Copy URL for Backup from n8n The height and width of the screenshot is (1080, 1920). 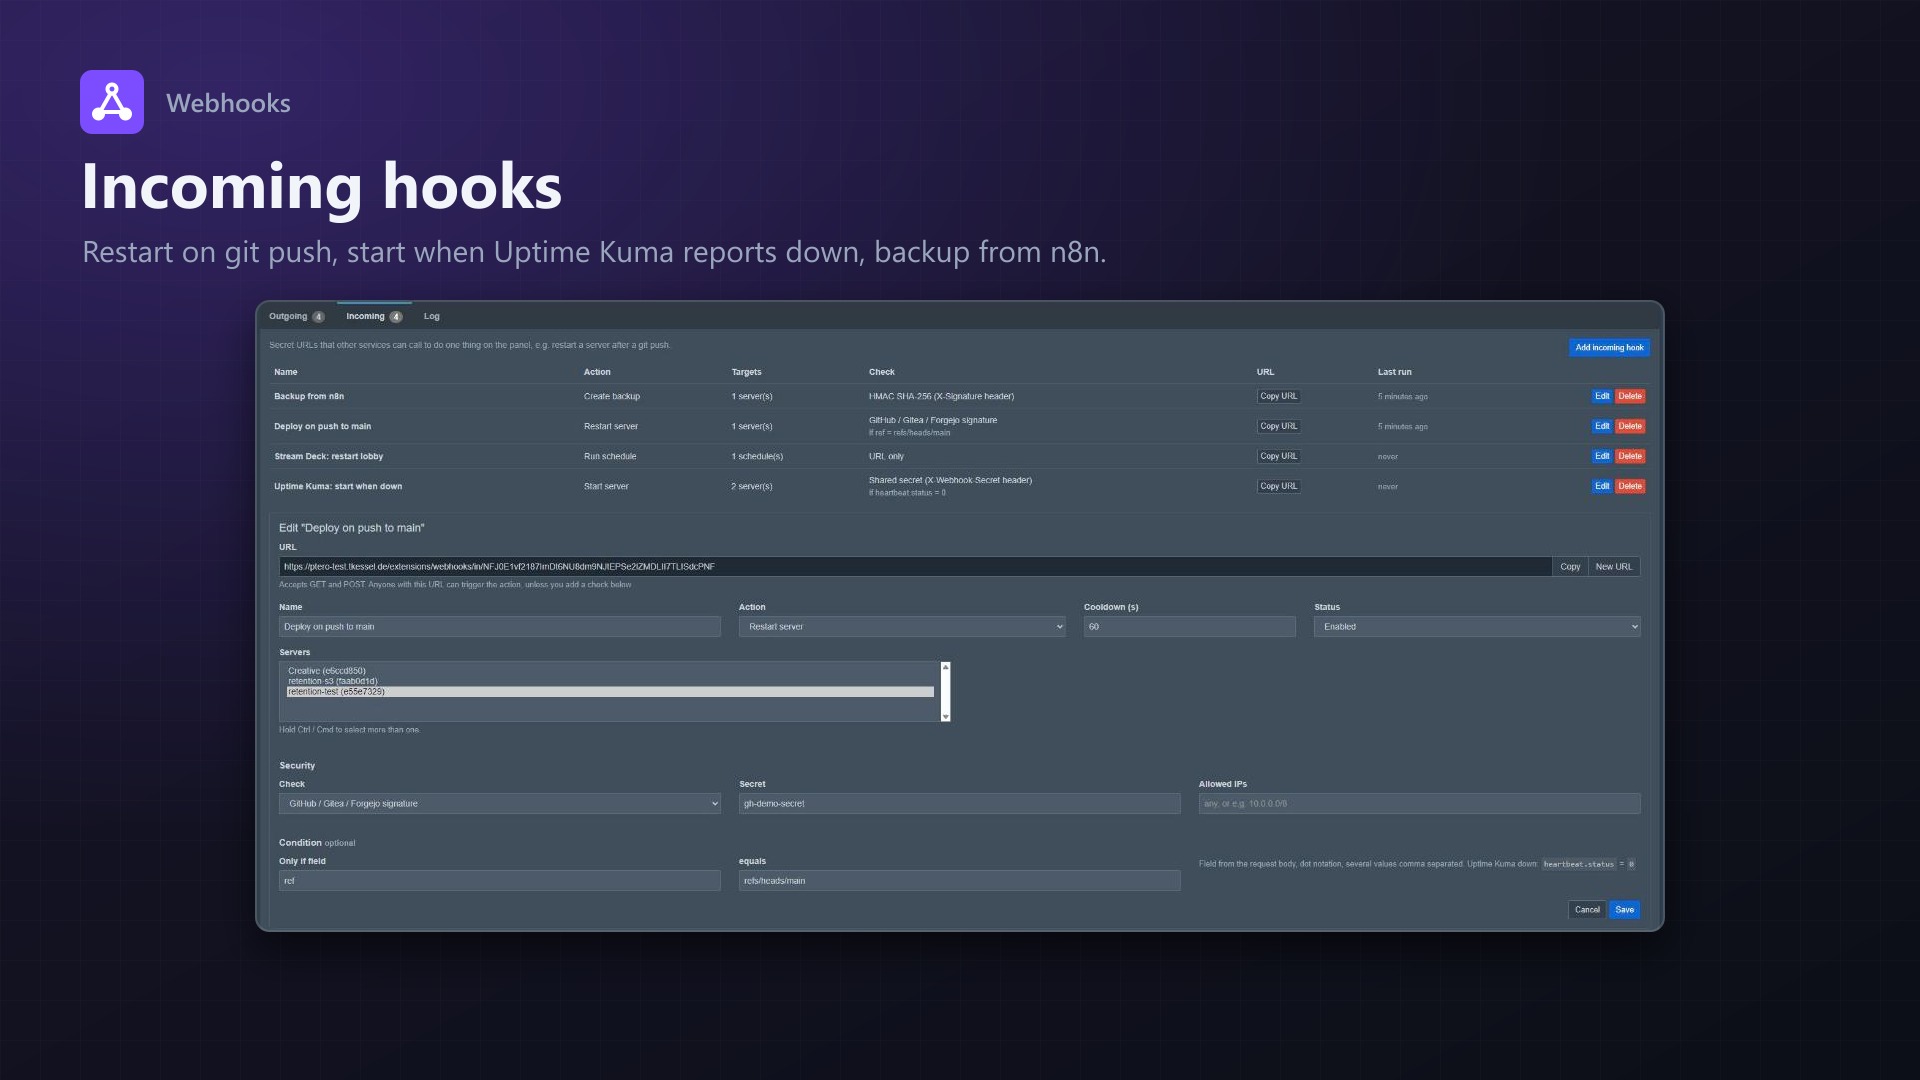click(x=1278, y=396)
